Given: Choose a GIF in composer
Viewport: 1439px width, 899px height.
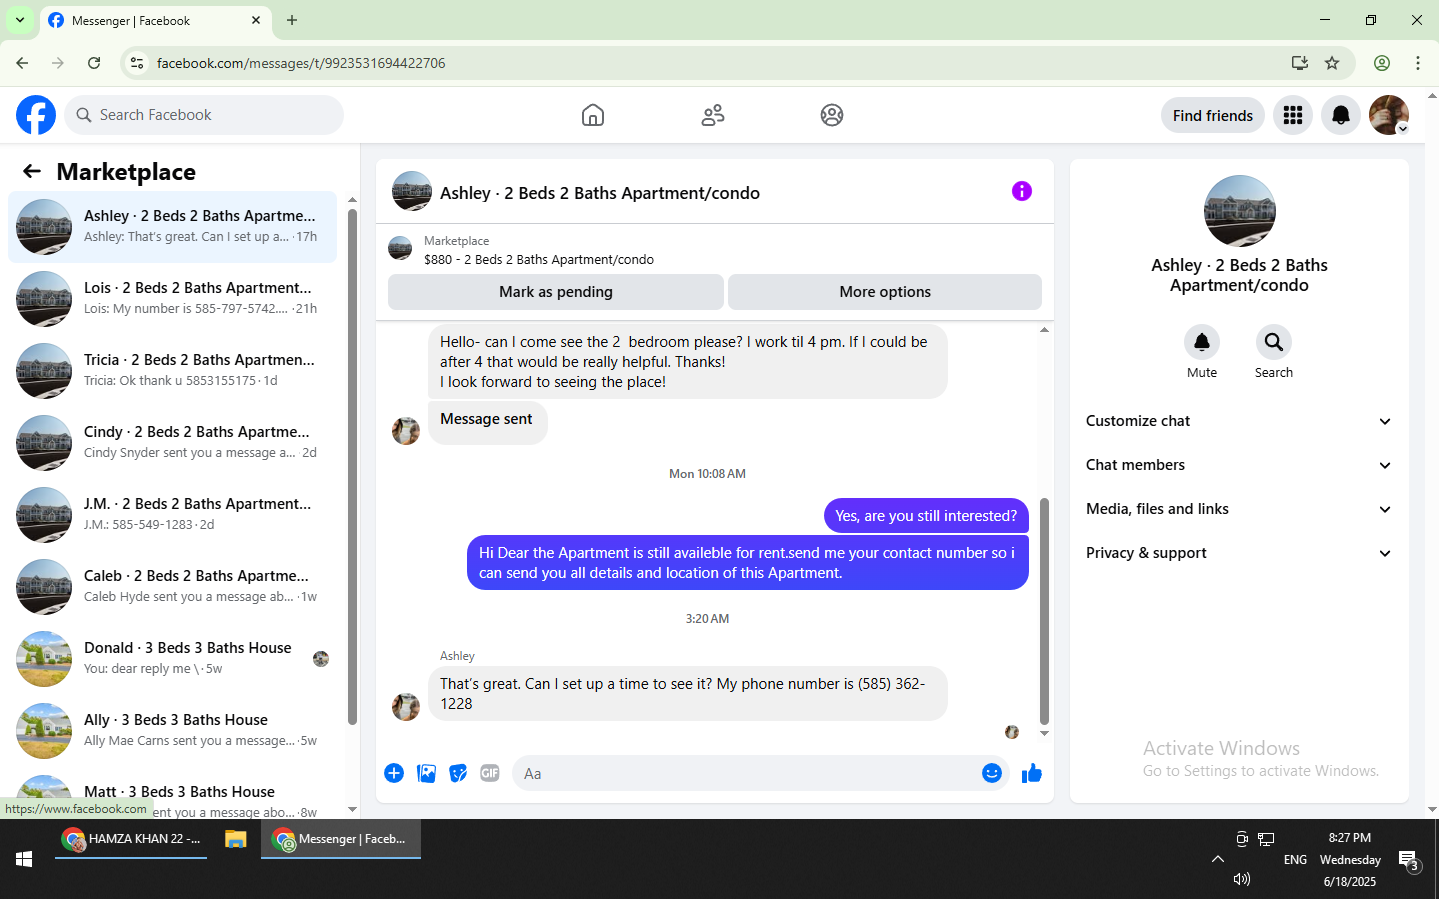Looking at the screenshot, I should tap(490, 773).
